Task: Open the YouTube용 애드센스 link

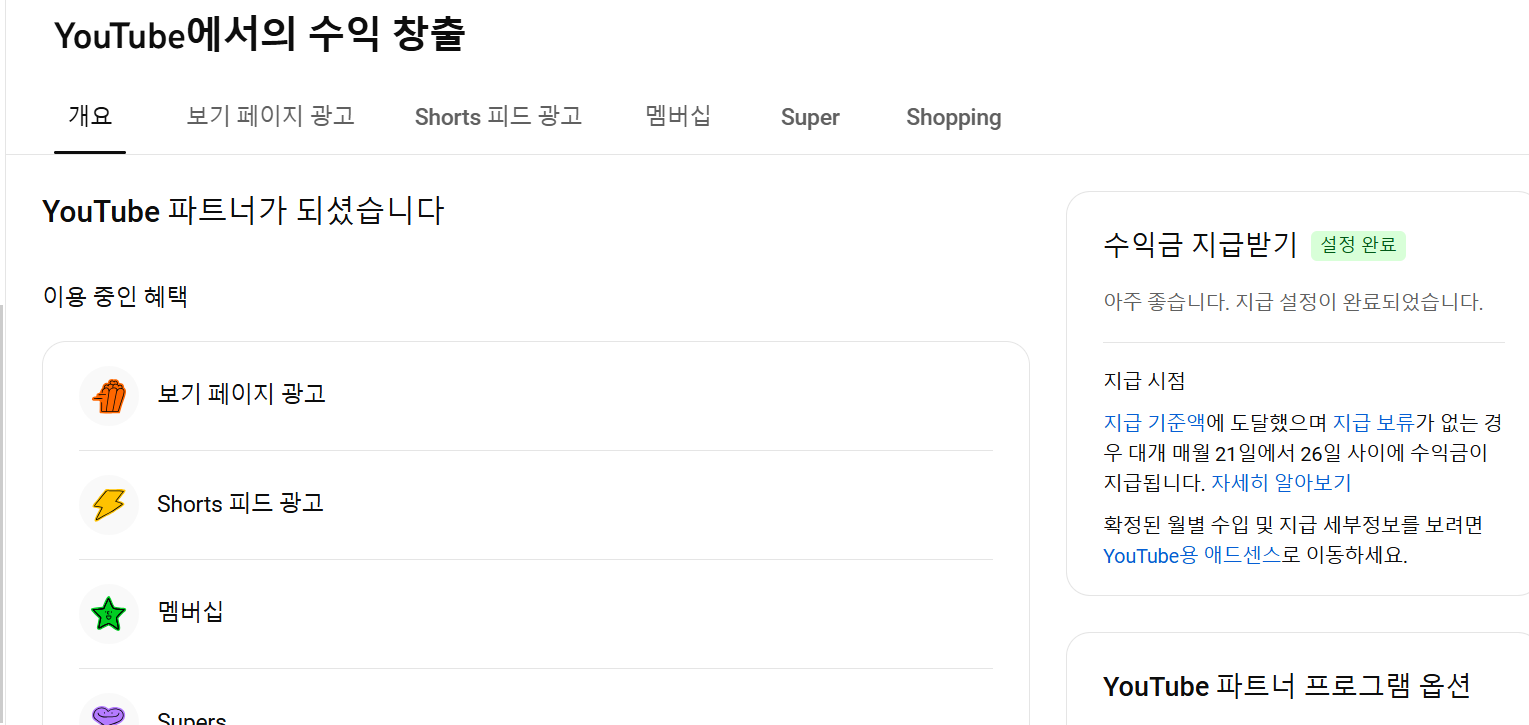Action: click(1192, 556)
